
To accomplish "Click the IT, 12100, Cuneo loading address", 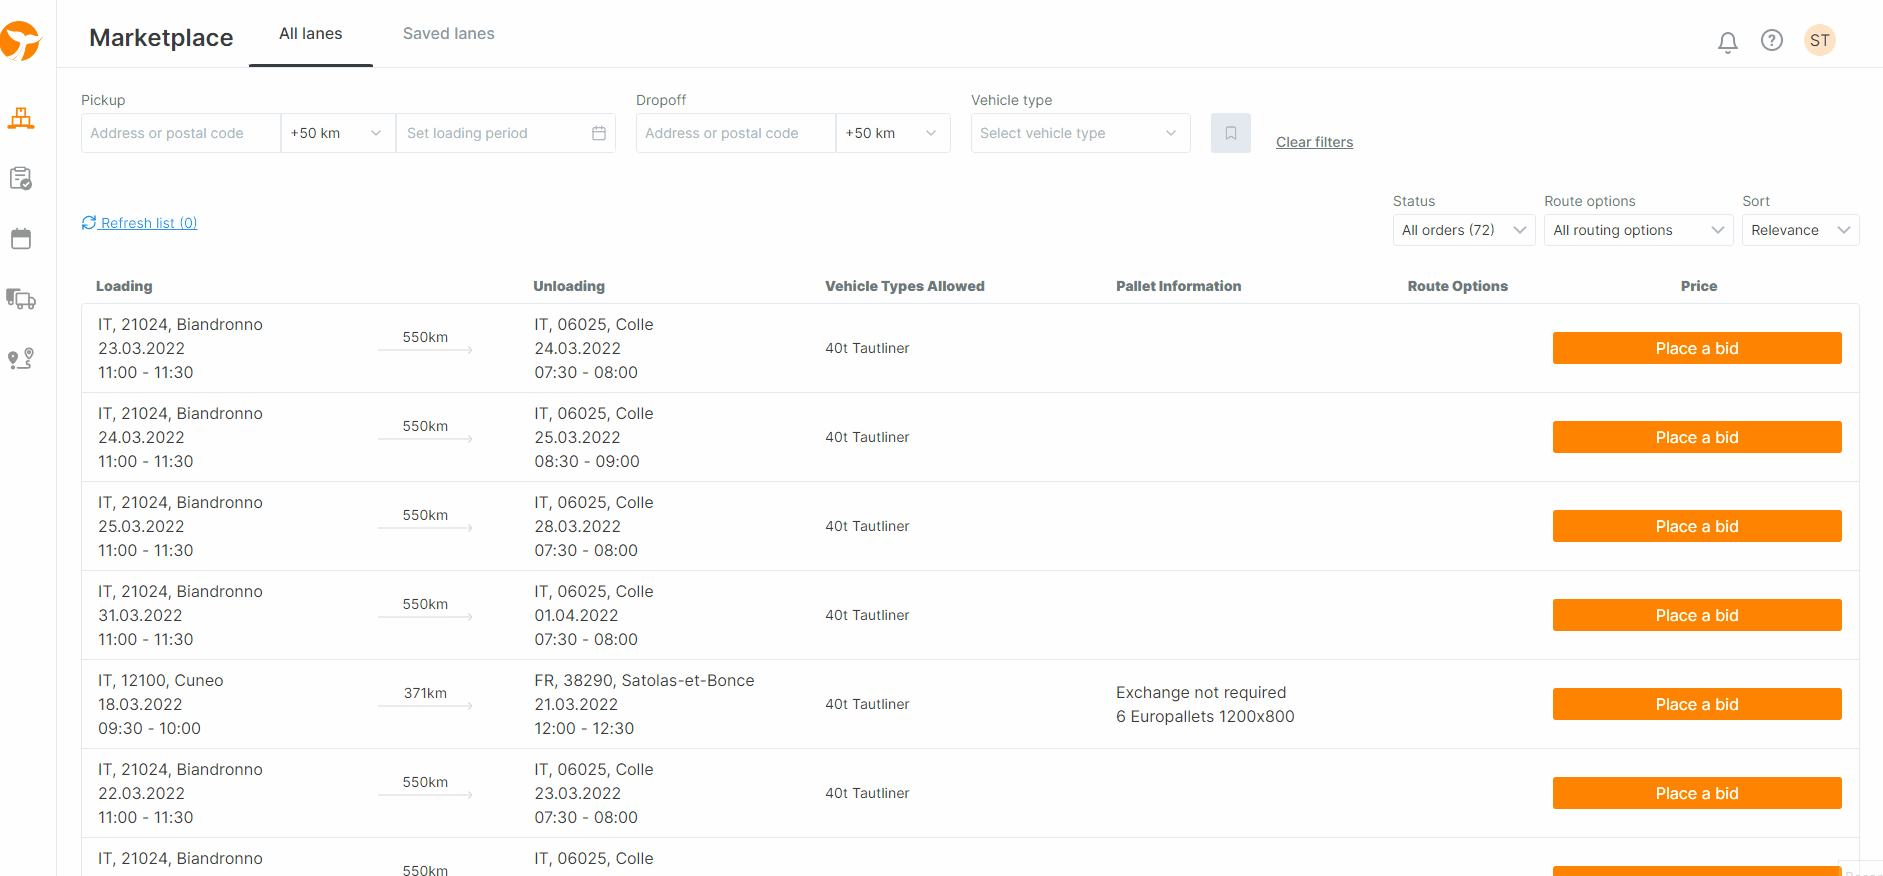I will (161, 680).
